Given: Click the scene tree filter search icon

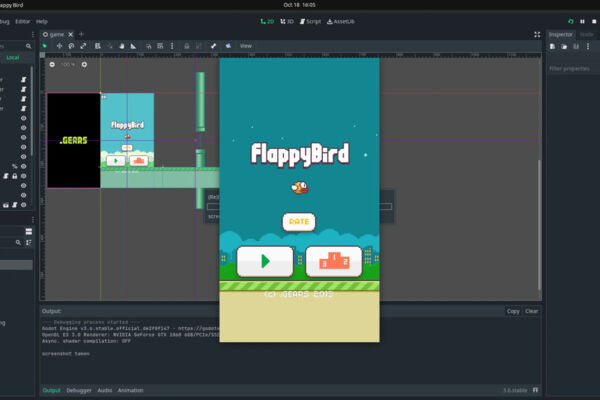Looking at the screenshot, I should click(29, 46).
